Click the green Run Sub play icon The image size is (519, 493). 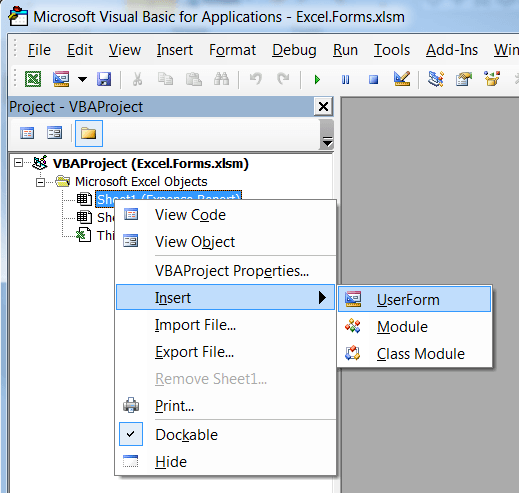(x=317, y=80)
